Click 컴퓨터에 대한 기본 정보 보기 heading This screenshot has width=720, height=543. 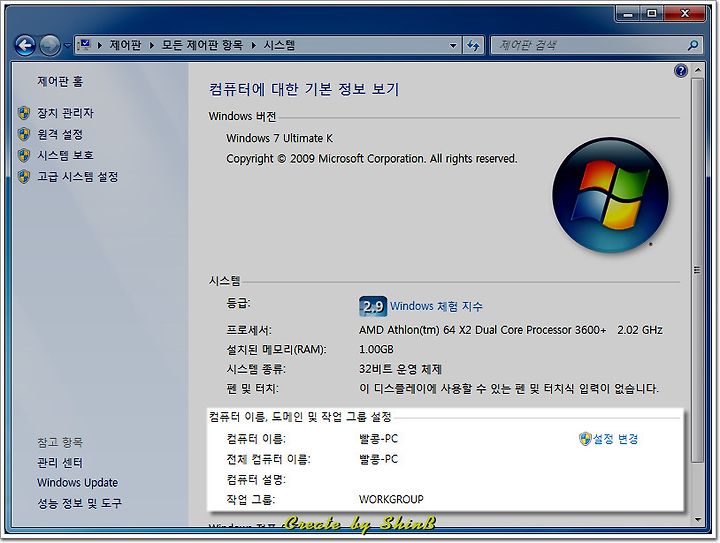pos(304,89)
